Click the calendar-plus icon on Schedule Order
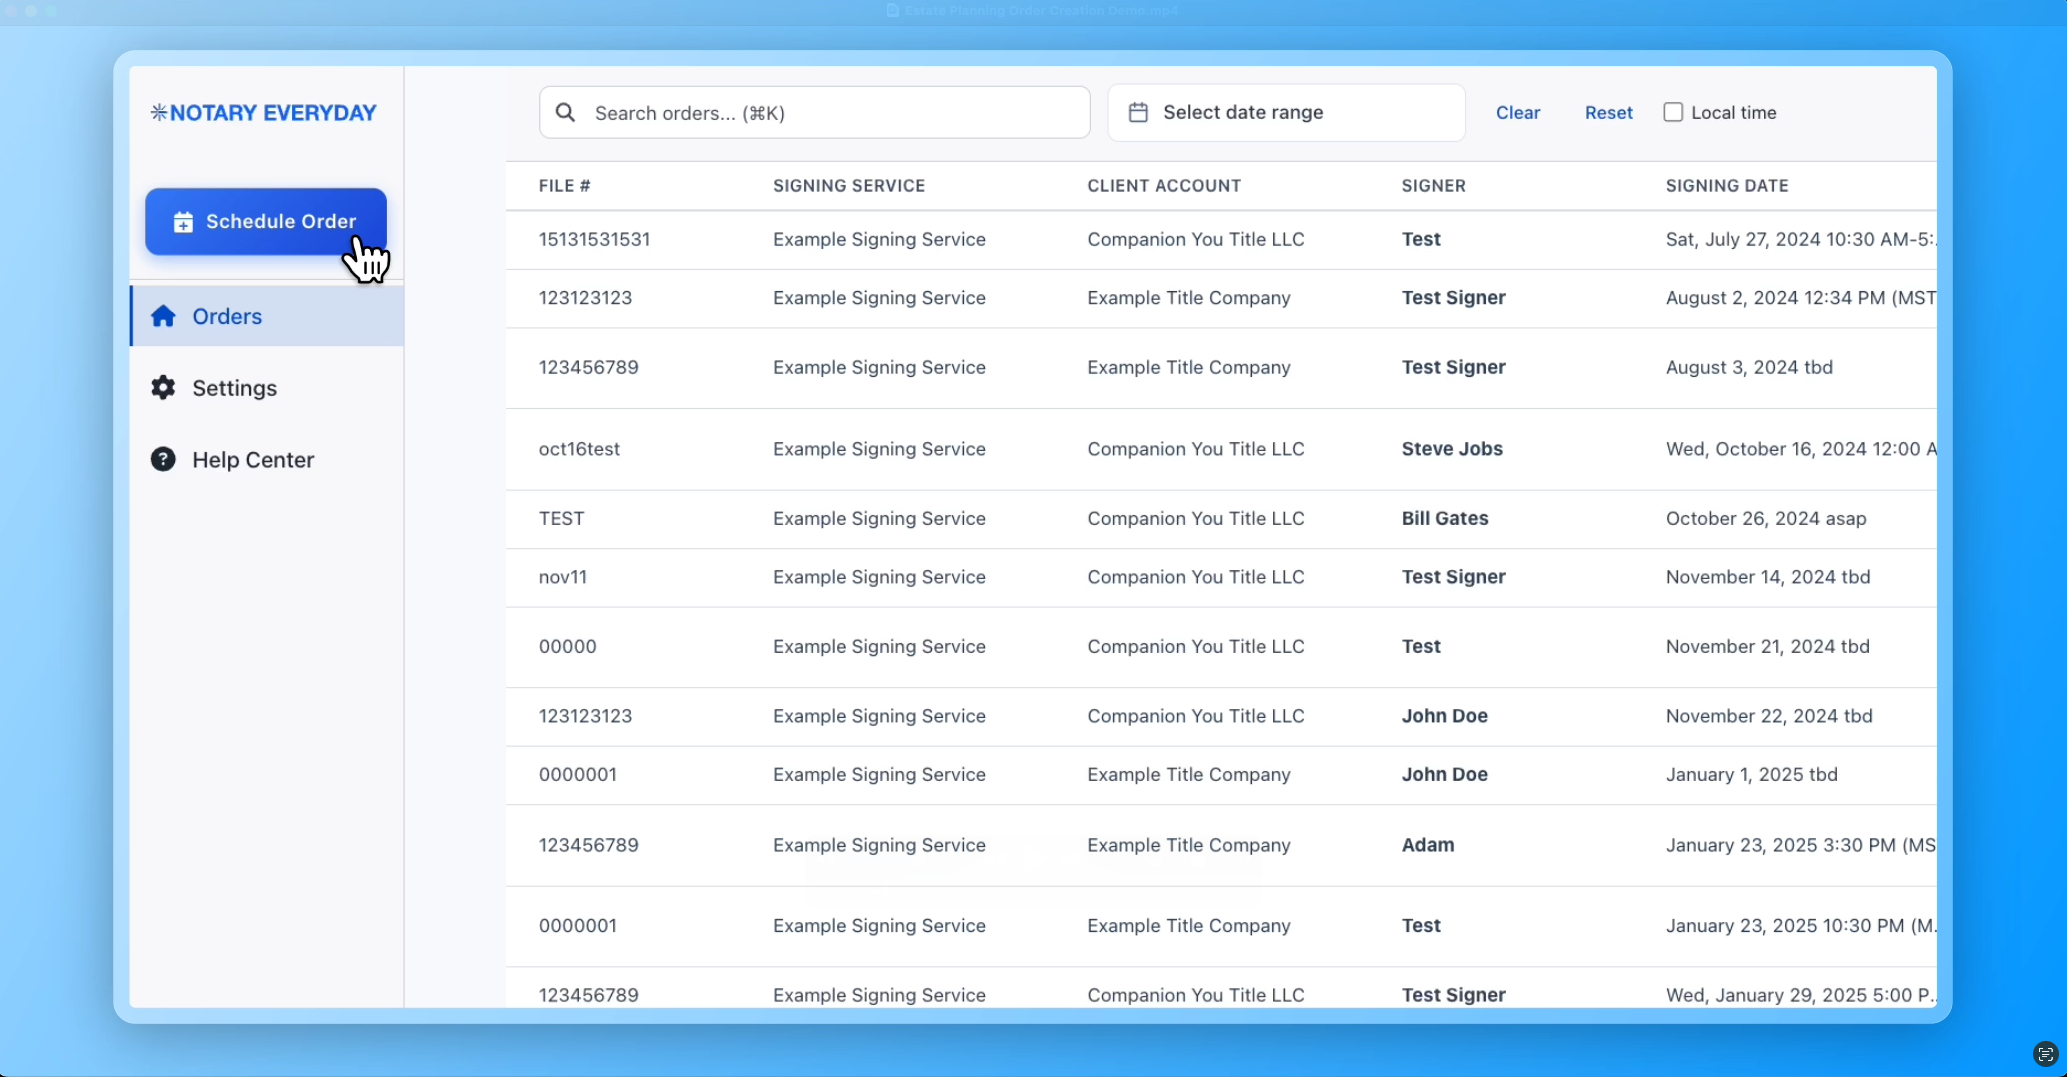 coord(183,222)
